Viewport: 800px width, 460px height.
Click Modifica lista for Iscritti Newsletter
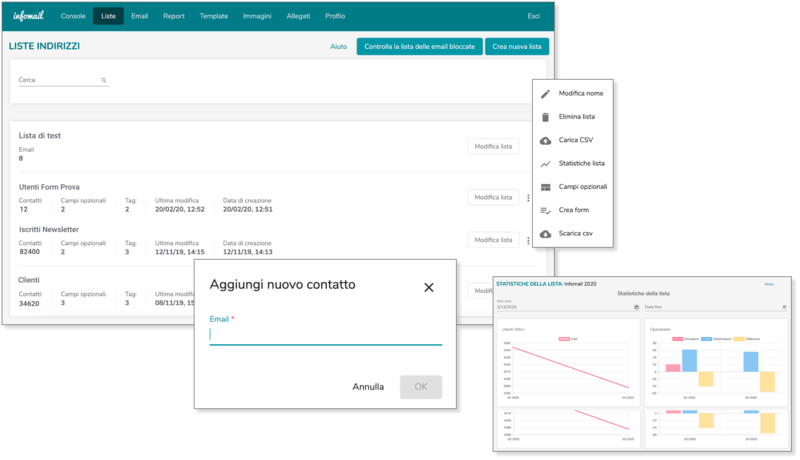(493, 240)
